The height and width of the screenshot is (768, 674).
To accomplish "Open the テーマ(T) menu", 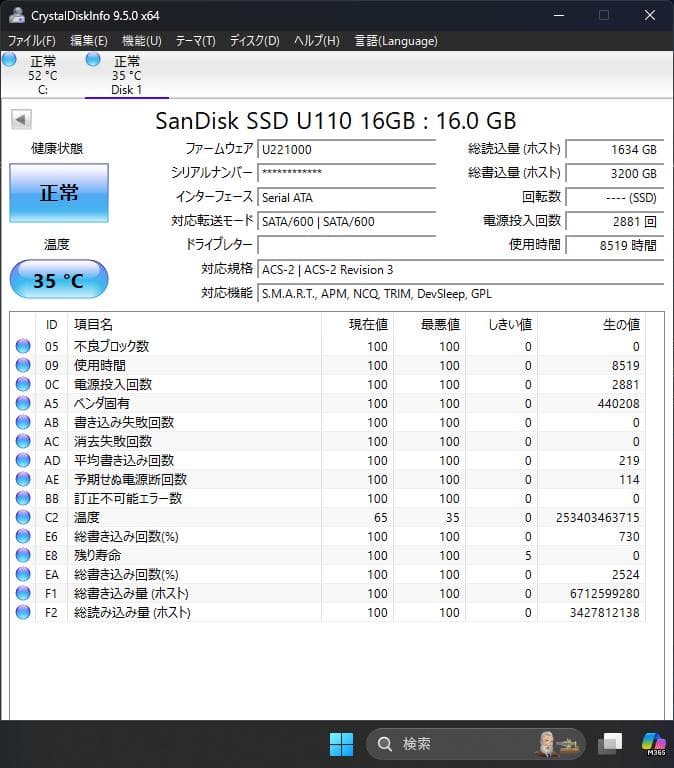I will (x=195, y=41).
